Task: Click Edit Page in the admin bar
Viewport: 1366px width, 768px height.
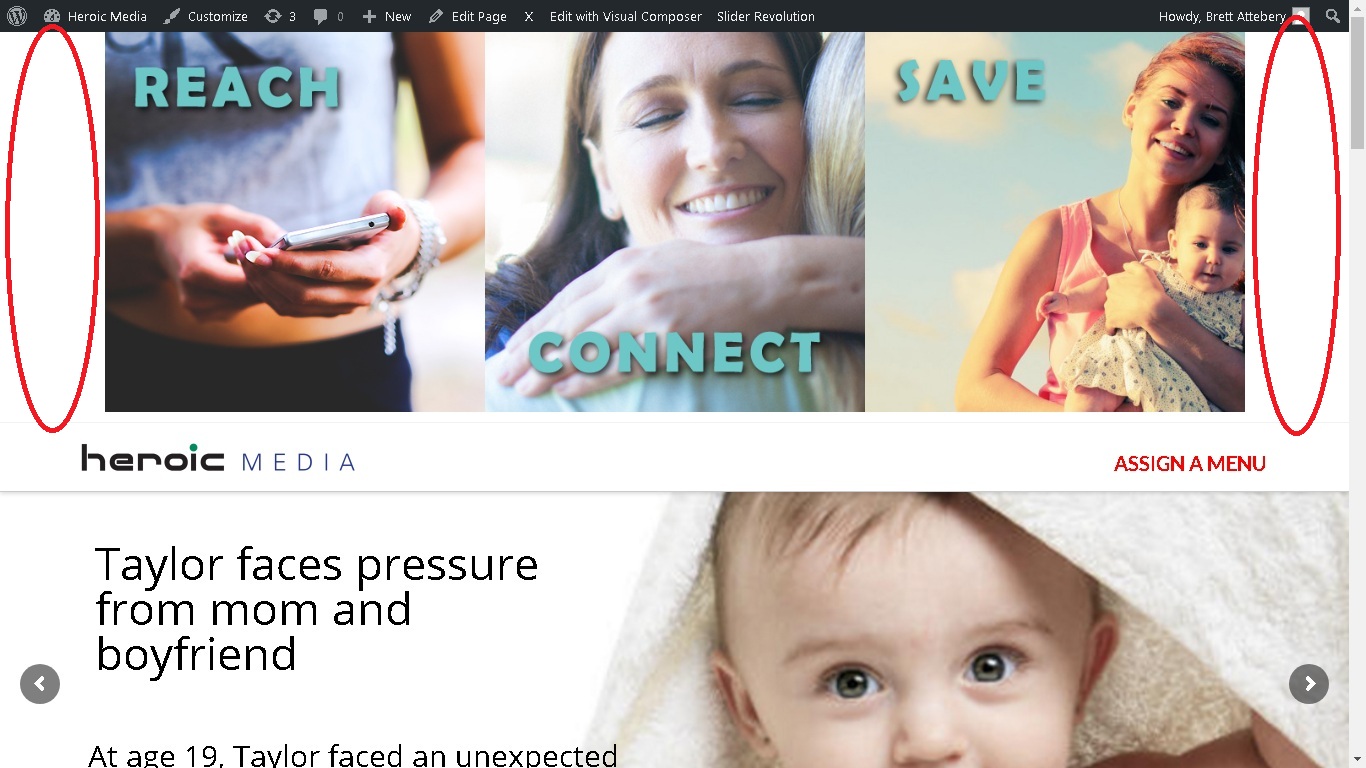Action: click(467, 16)
